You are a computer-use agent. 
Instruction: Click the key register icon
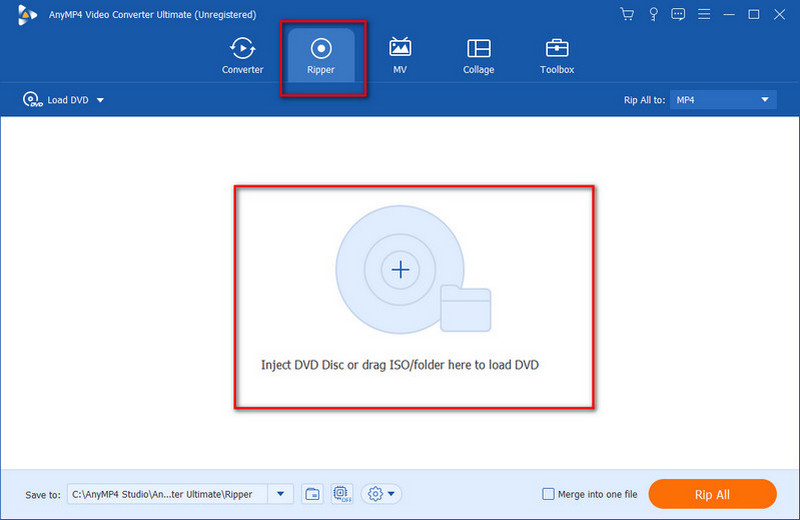652,14
